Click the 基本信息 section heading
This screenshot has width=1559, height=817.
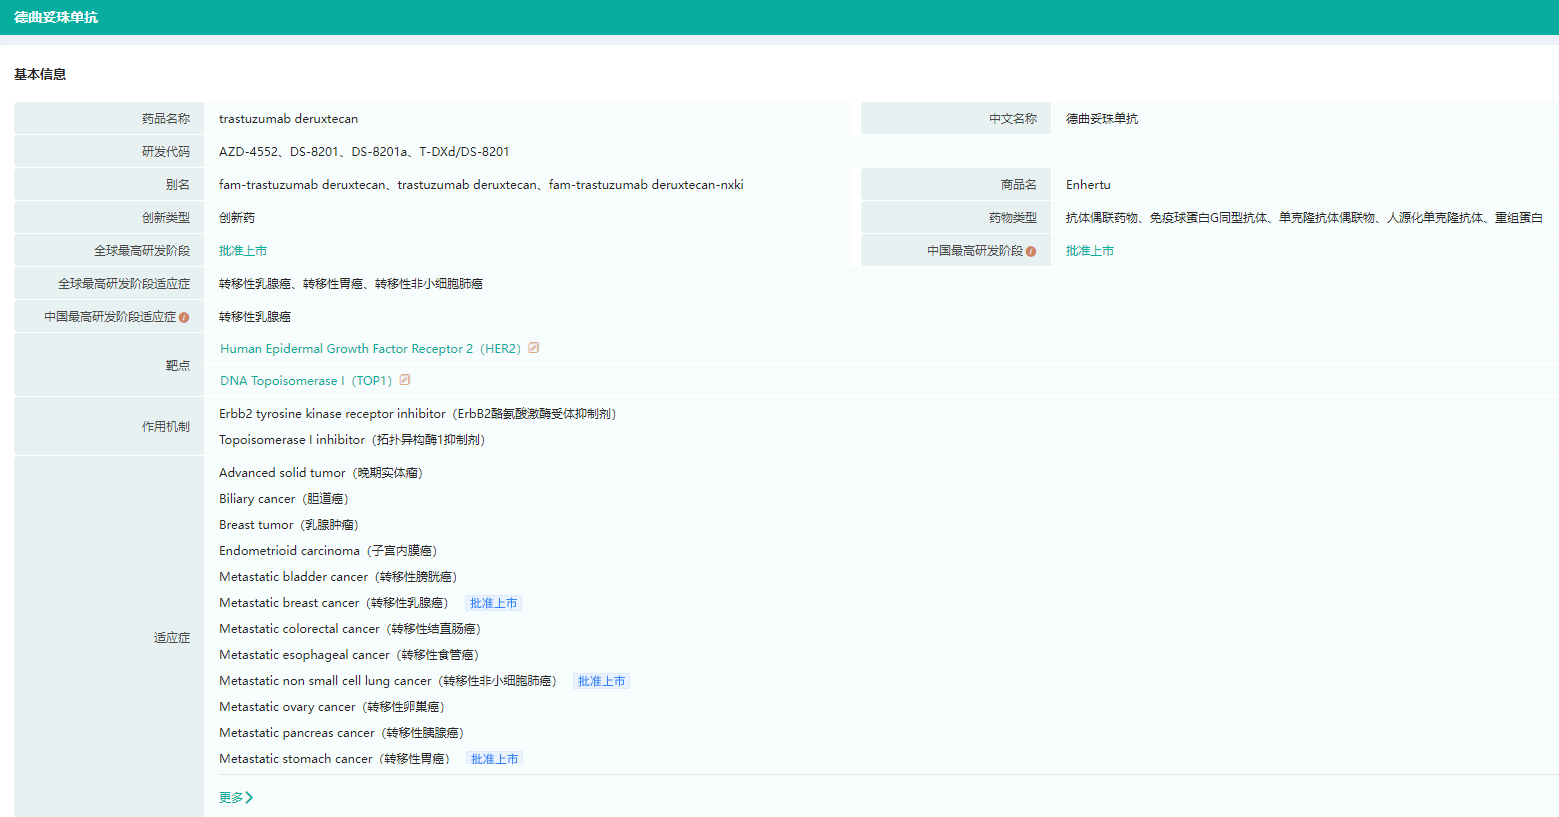40,74
